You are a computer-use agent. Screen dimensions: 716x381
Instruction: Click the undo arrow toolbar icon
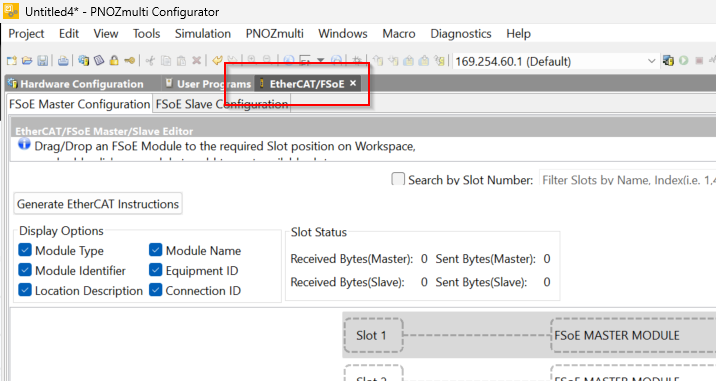coord(217,60)
